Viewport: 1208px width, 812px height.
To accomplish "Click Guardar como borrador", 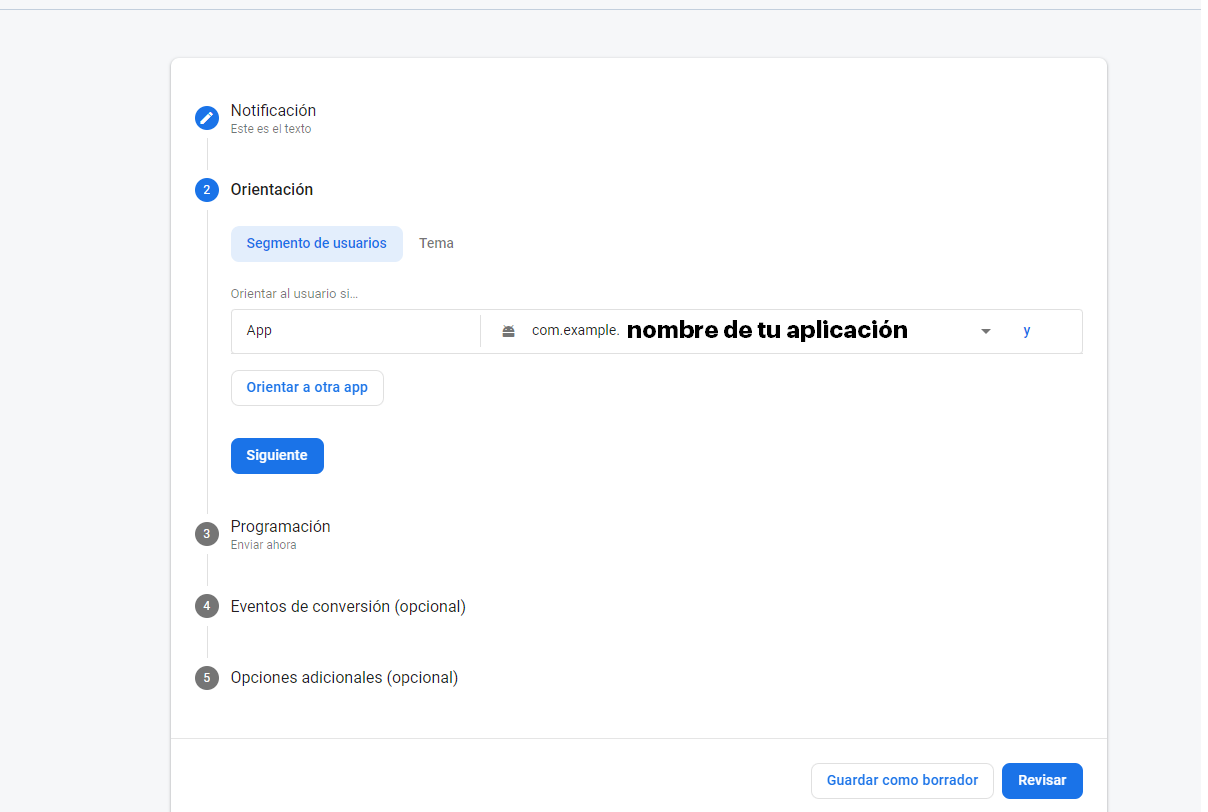I will [902, 781].
